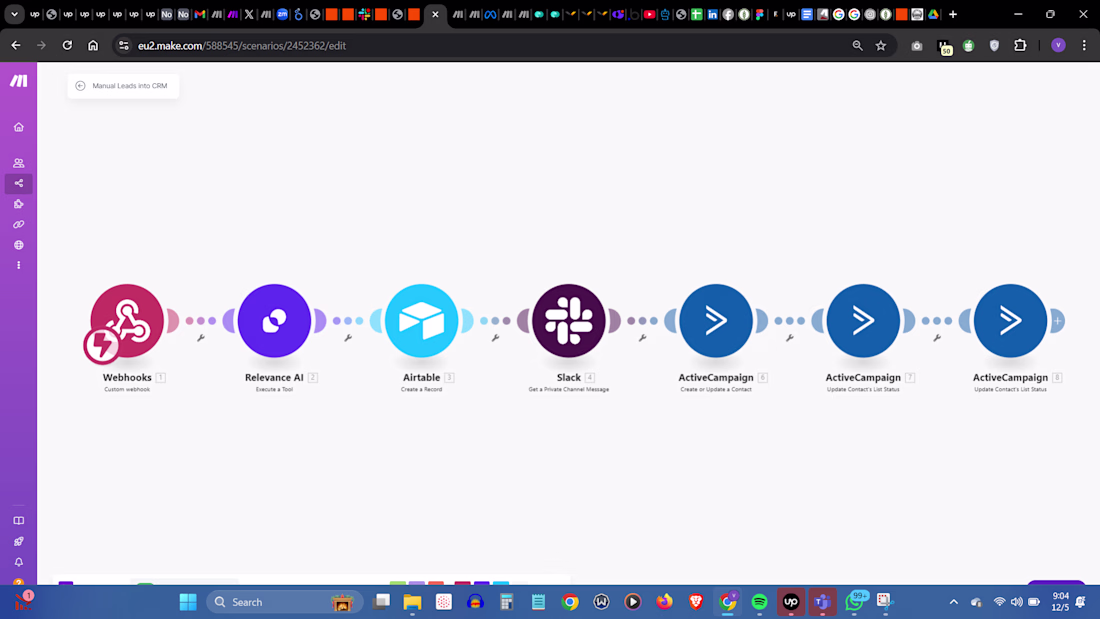1100x619 pixels.
Task: Open the Relevance AI module
Action: pyautogui.click(x=274, y=321)
